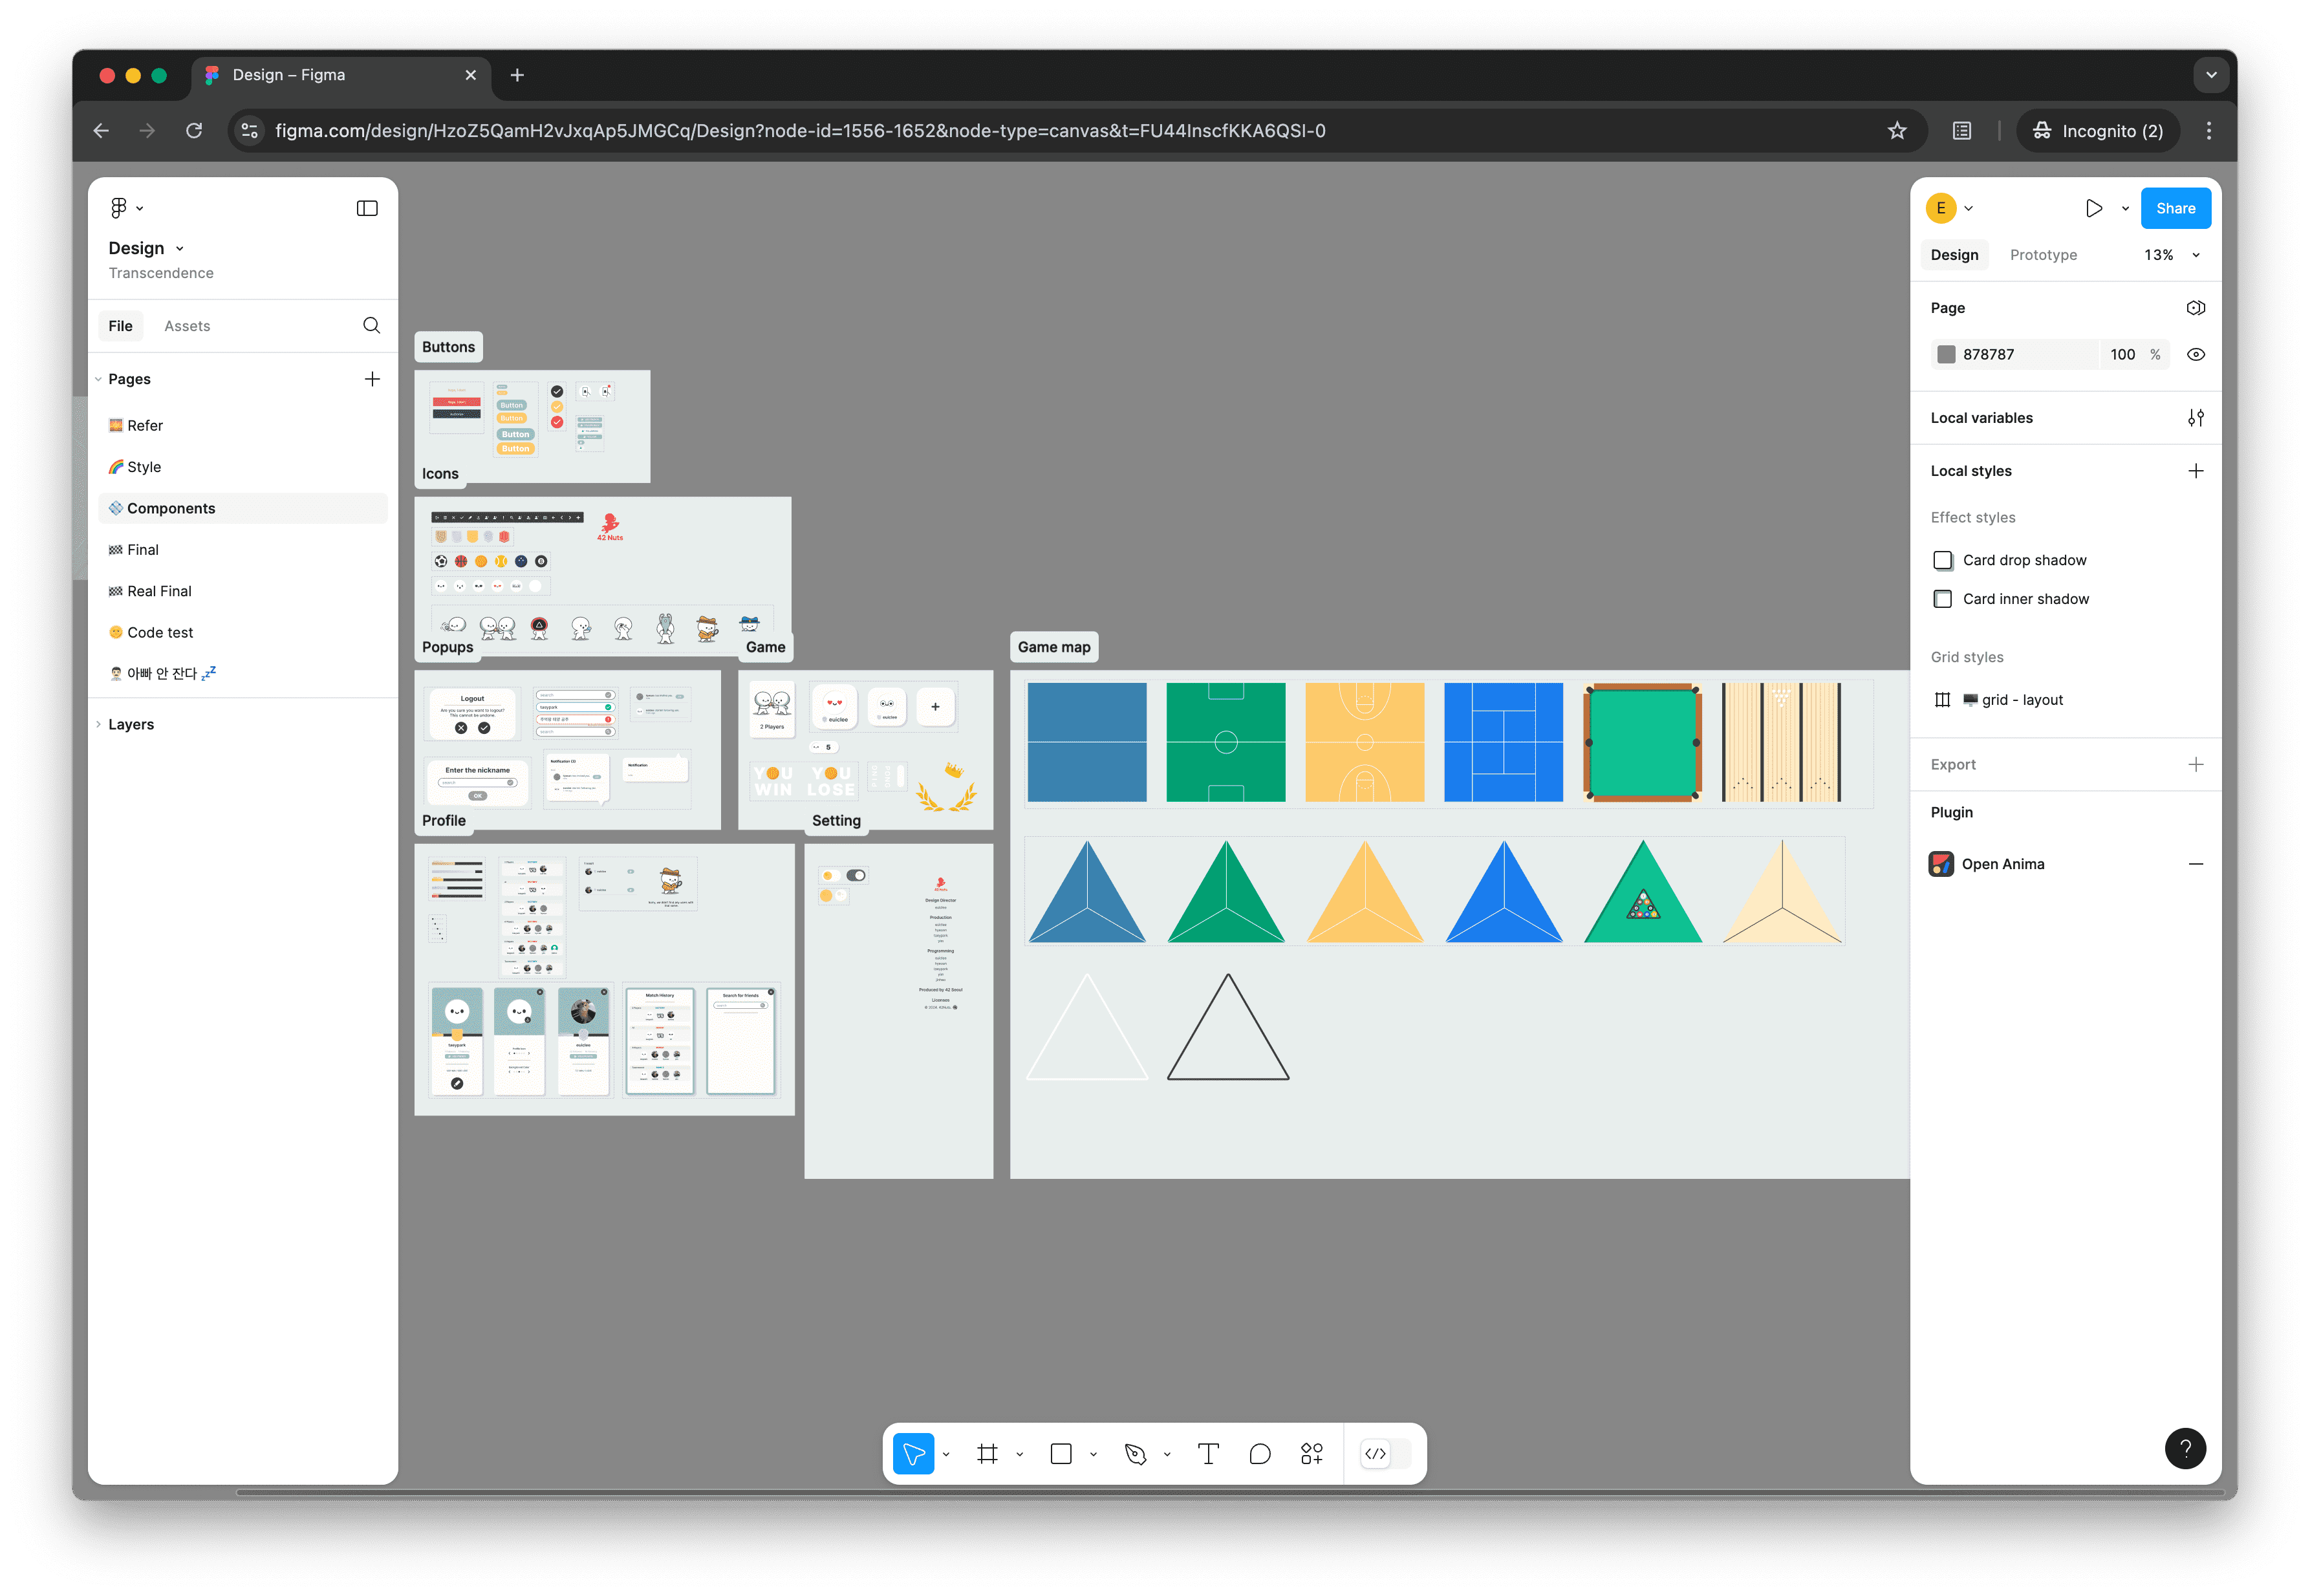Viewport: 2310px width, 1596px height.
Task: Select the Components page
Action: (x=243, y=508)
